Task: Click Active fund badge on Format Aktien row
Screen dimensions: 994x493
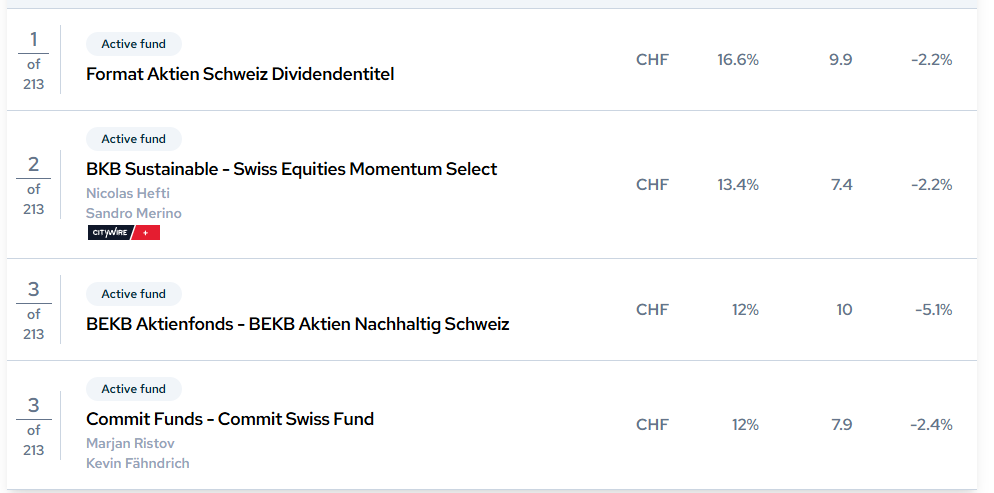Action: [134, 44]
